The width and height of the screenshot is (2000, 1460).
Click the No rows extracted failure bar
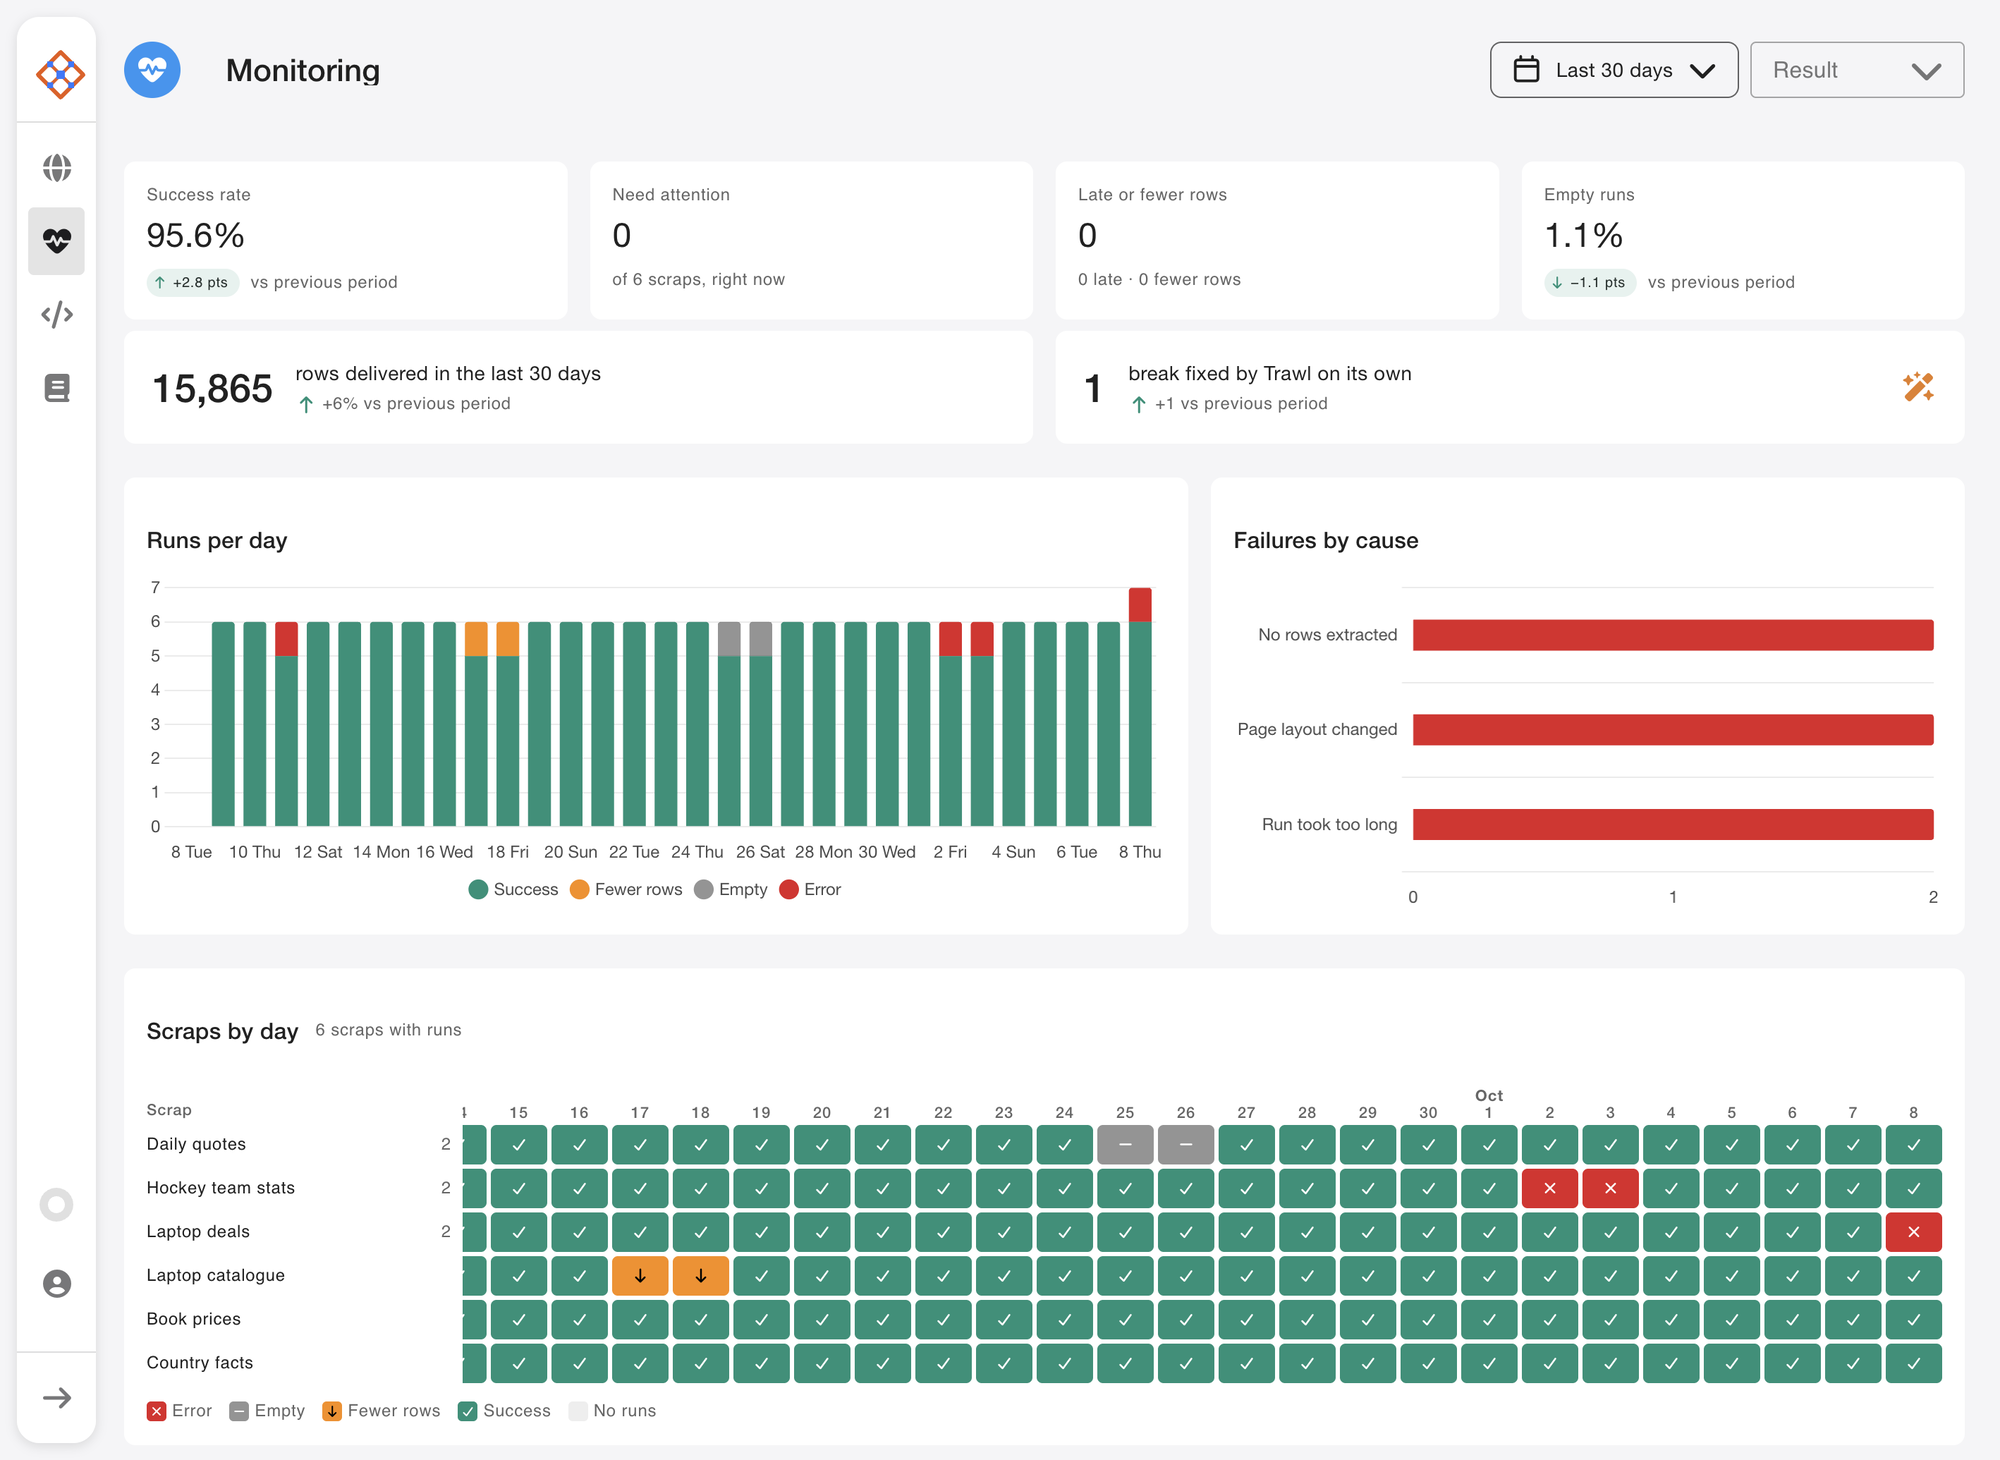click(x=1673, y=635)
